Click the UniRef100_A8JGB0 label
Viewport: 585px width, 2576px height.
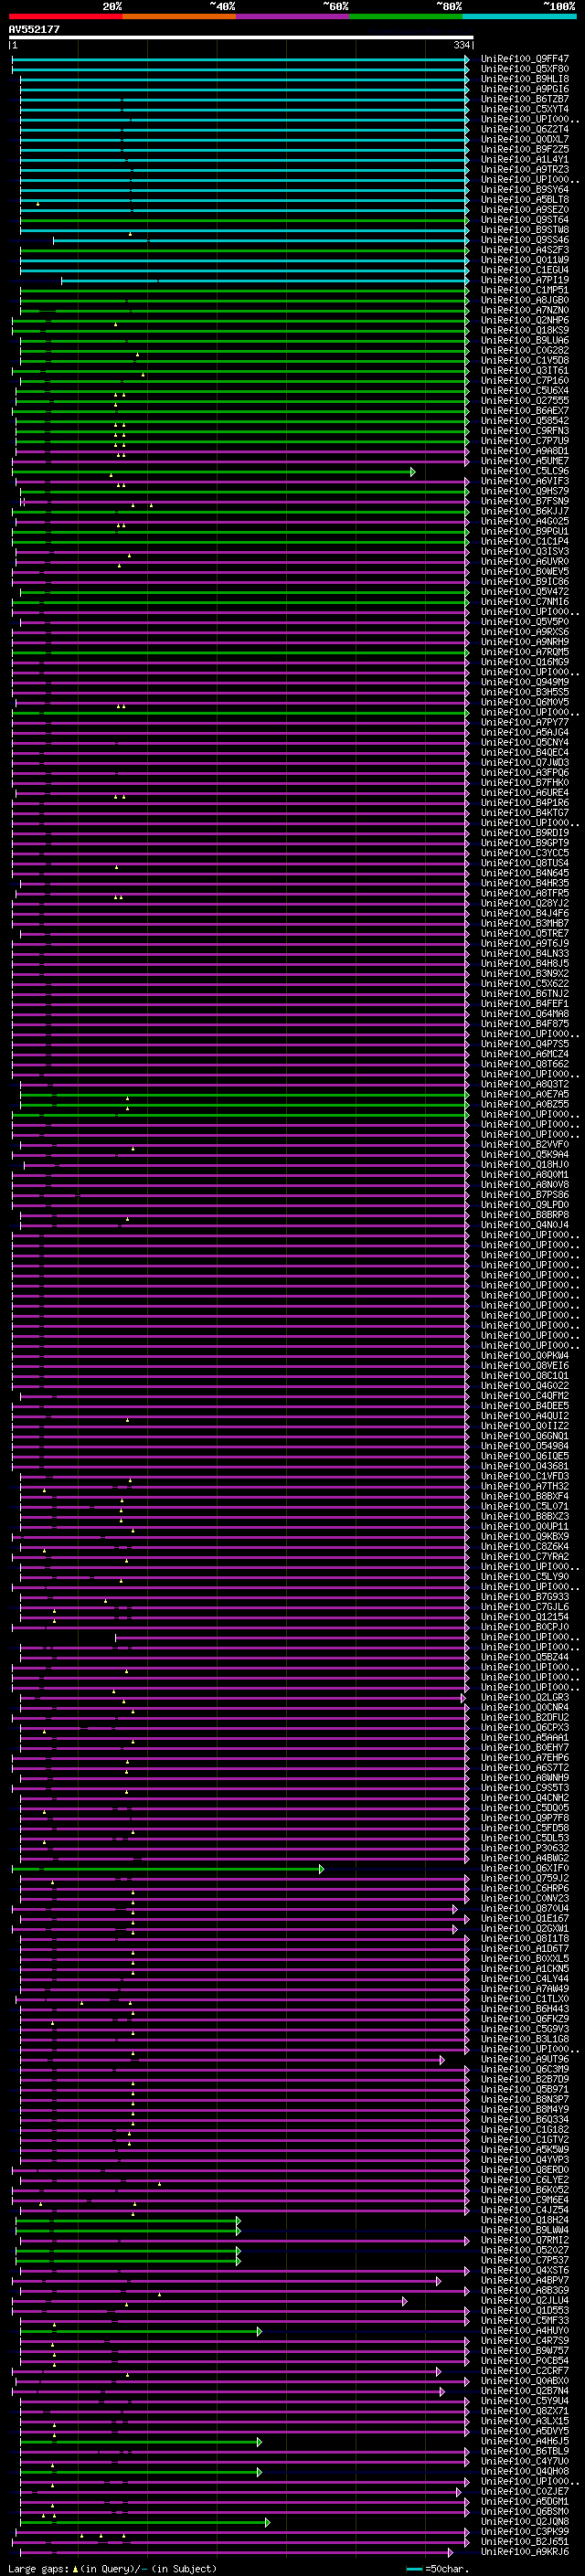(x=525, y=300)
